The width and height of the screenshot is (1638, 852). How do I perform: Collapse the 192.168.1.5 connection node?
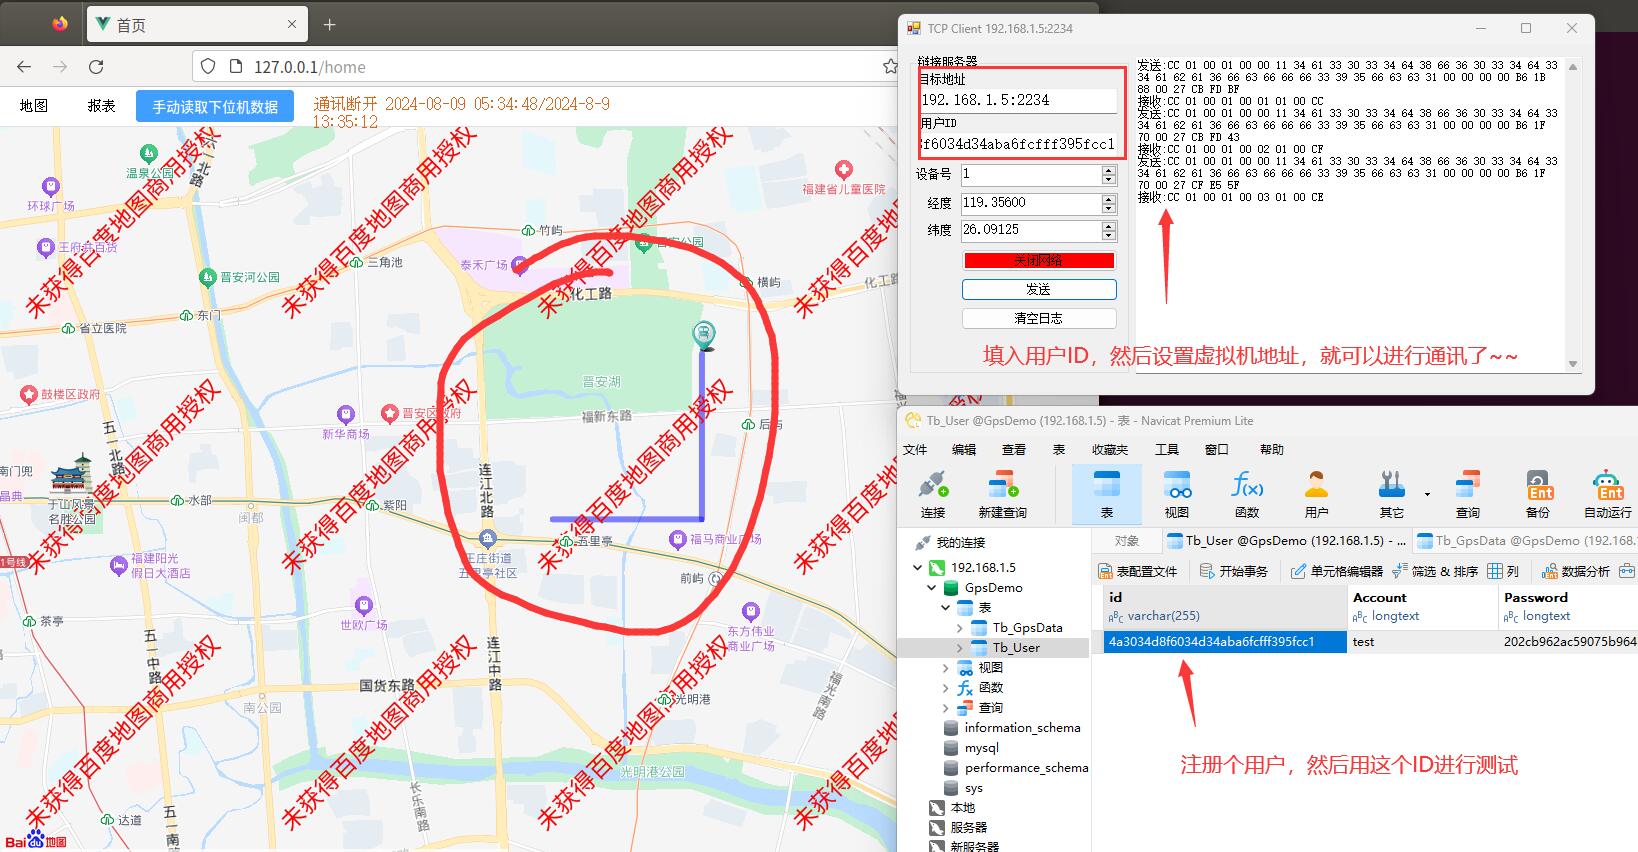pos(917,568)
